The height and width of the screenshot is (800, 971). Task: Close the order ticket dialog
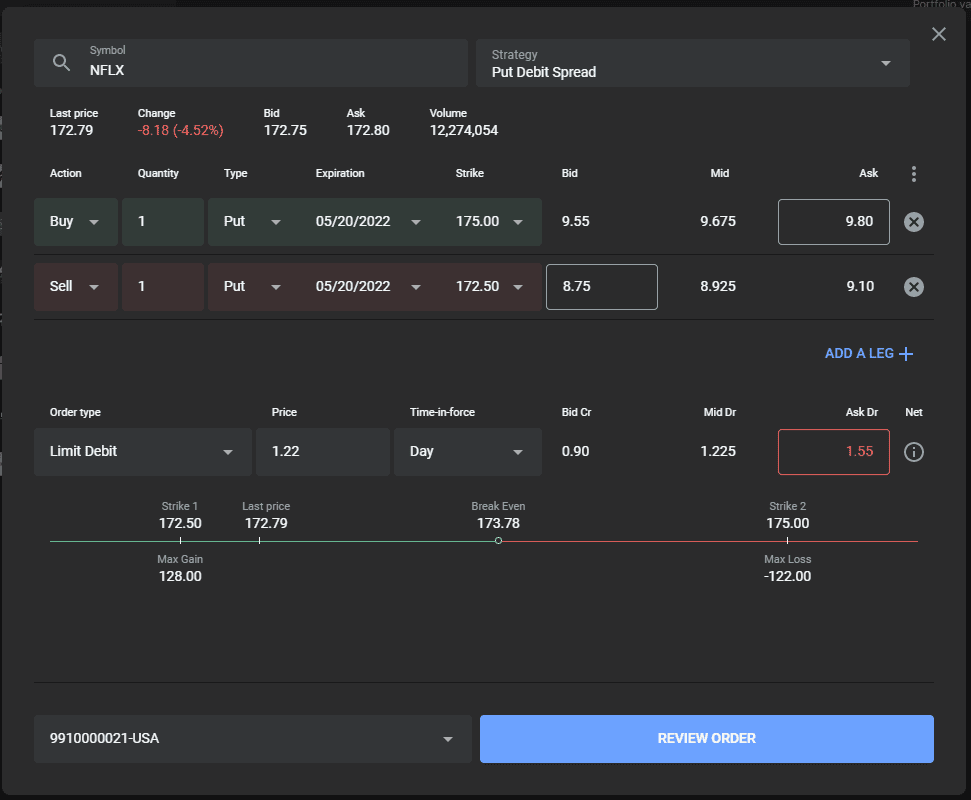coord(939,34)
